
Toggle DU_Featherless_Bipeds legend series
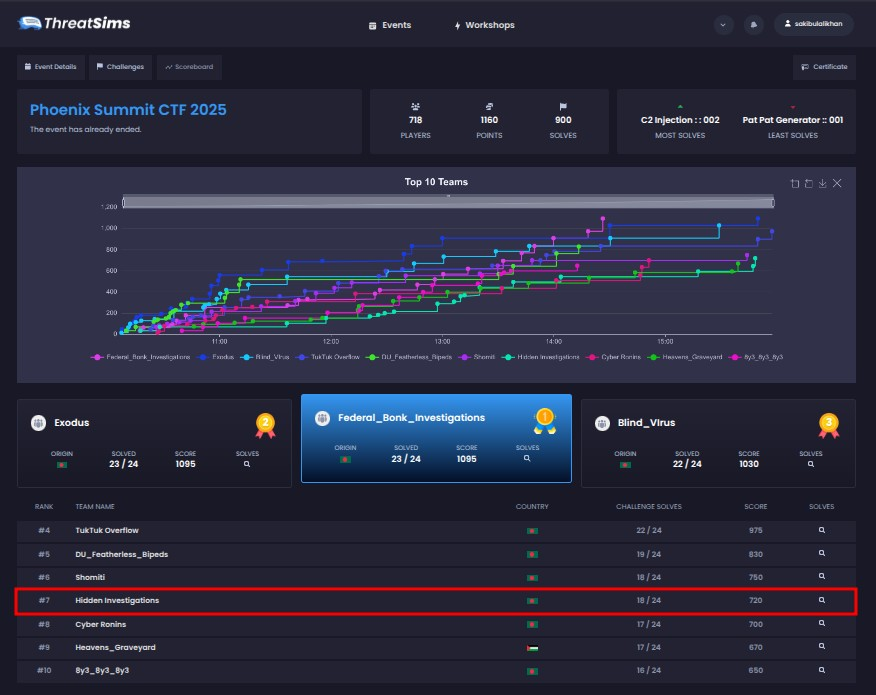[409, 357]
